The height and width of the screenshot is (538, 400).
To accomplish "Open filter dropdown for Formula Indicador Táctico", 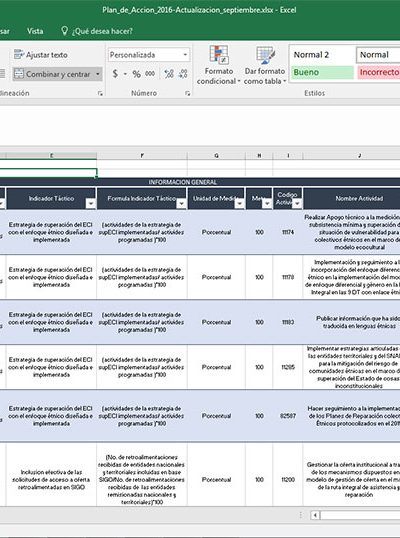I will pyautogui.click(x=181, y=204).
